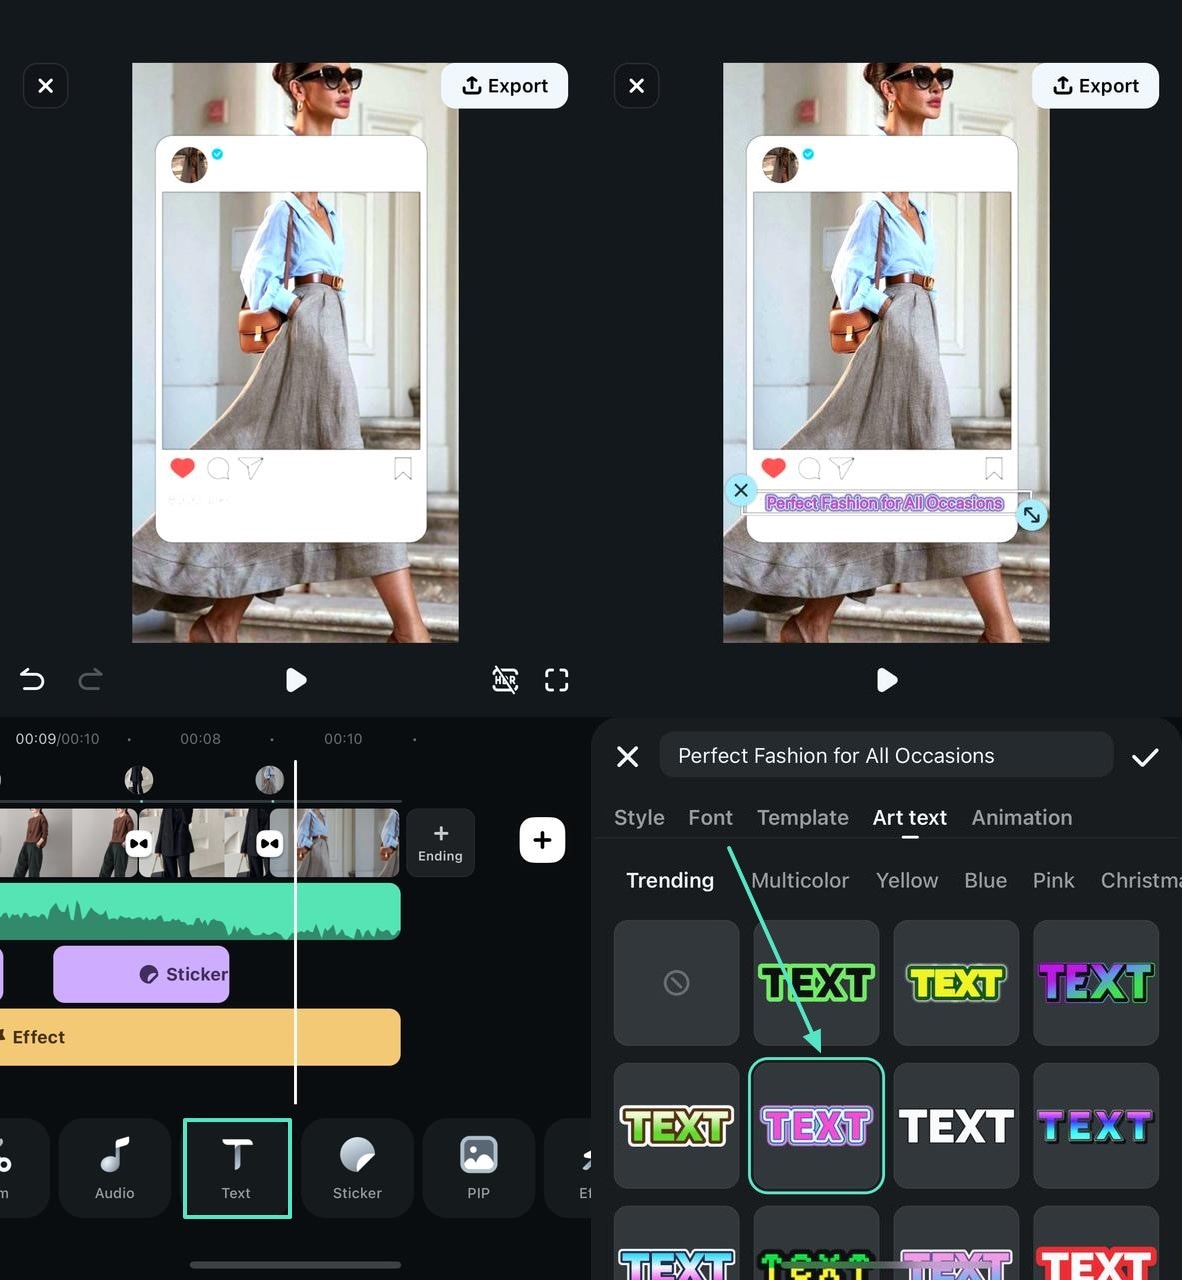Switch to Style tab
This screenshot has width=1182, height=1280.
pos(639,818)
